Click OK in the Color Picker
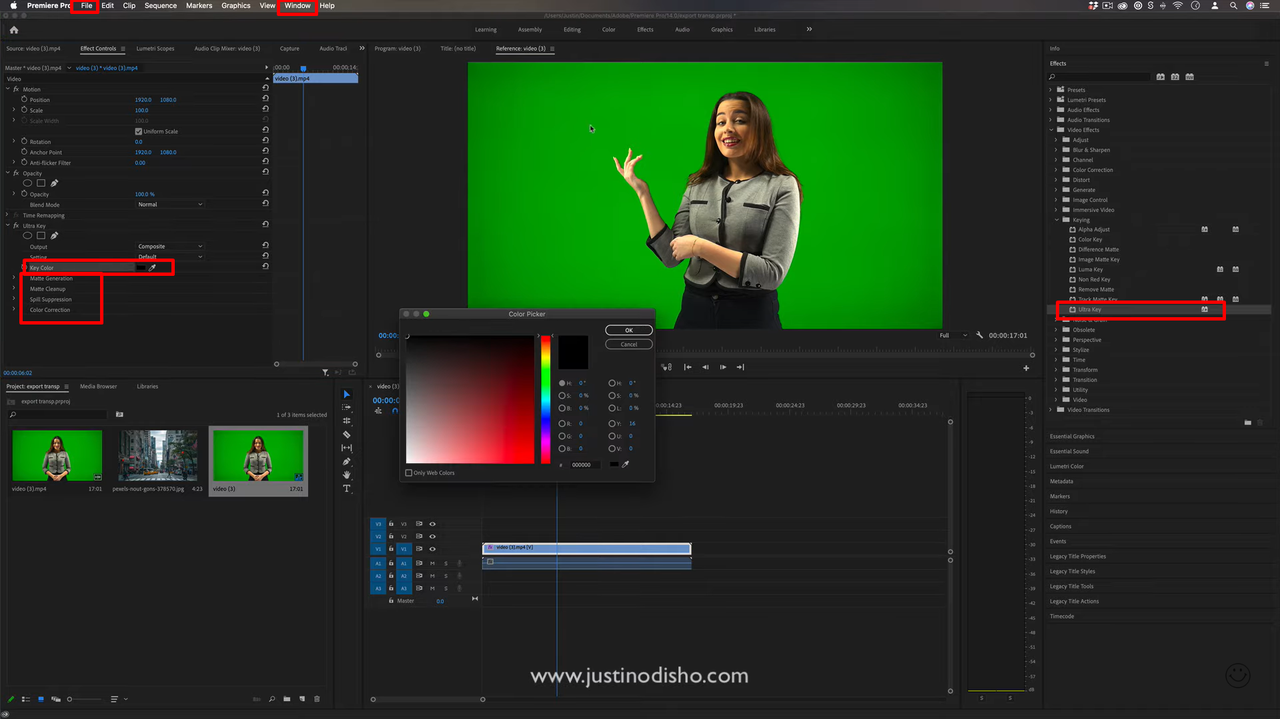1280x719 pixels. (629, 330)
